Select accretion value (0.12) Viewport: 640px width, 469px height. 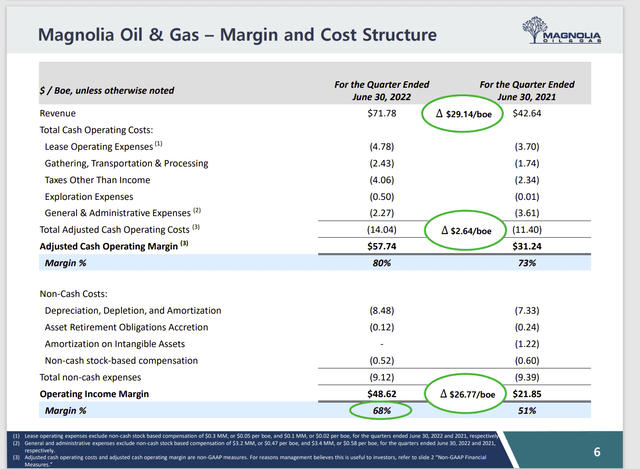382,327
